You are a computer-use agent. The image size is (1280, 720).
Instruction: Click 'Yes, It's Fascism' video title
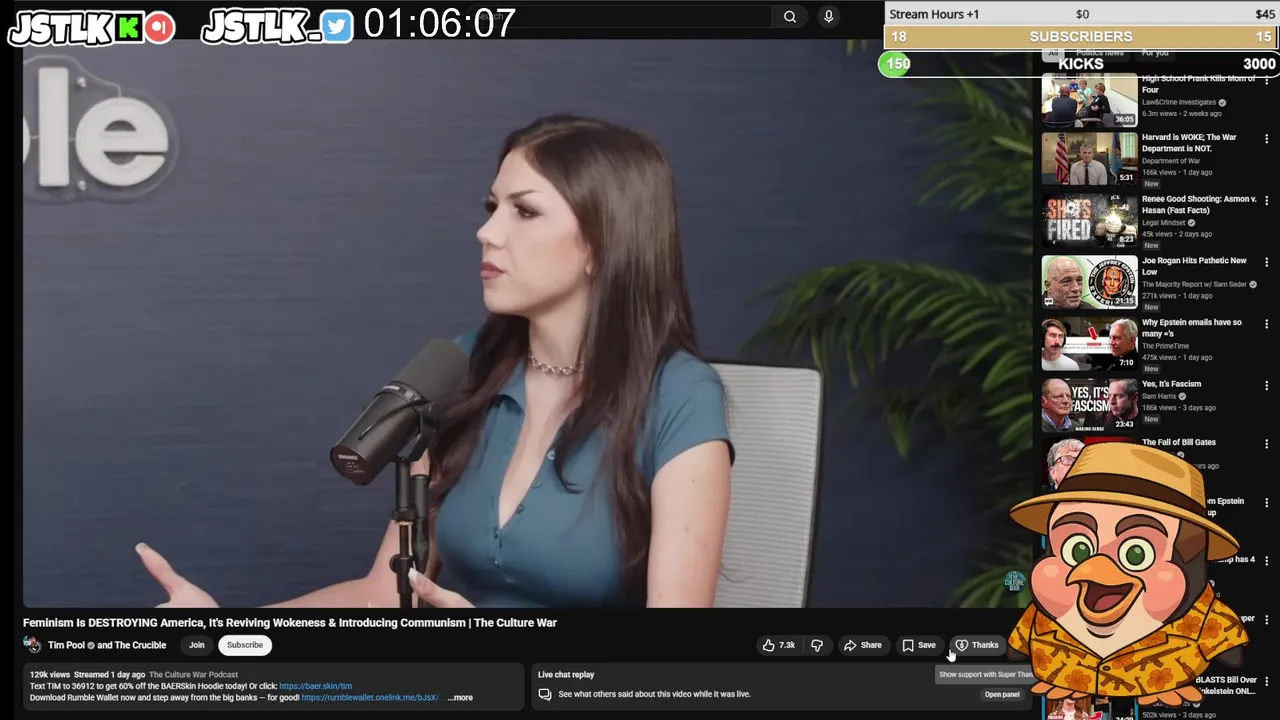coord(1172,384)
